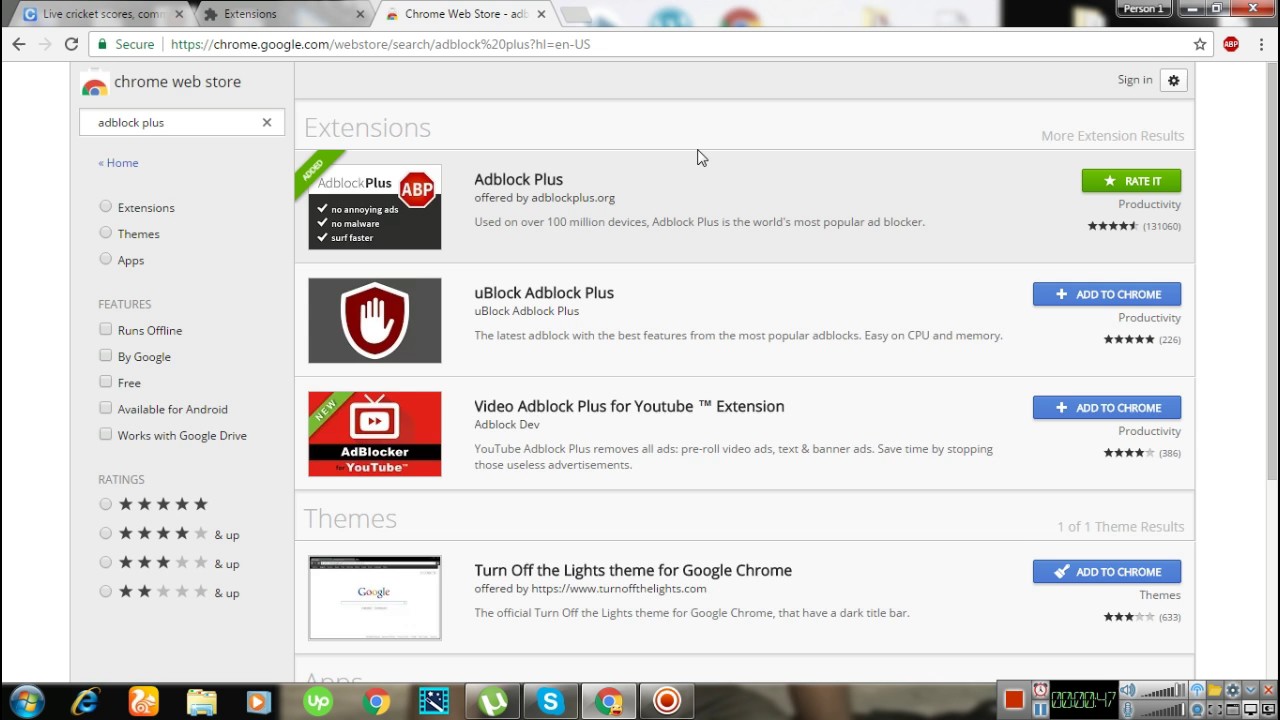Clear the adblock plus search text
The image size is (1280, 720).
267,122
